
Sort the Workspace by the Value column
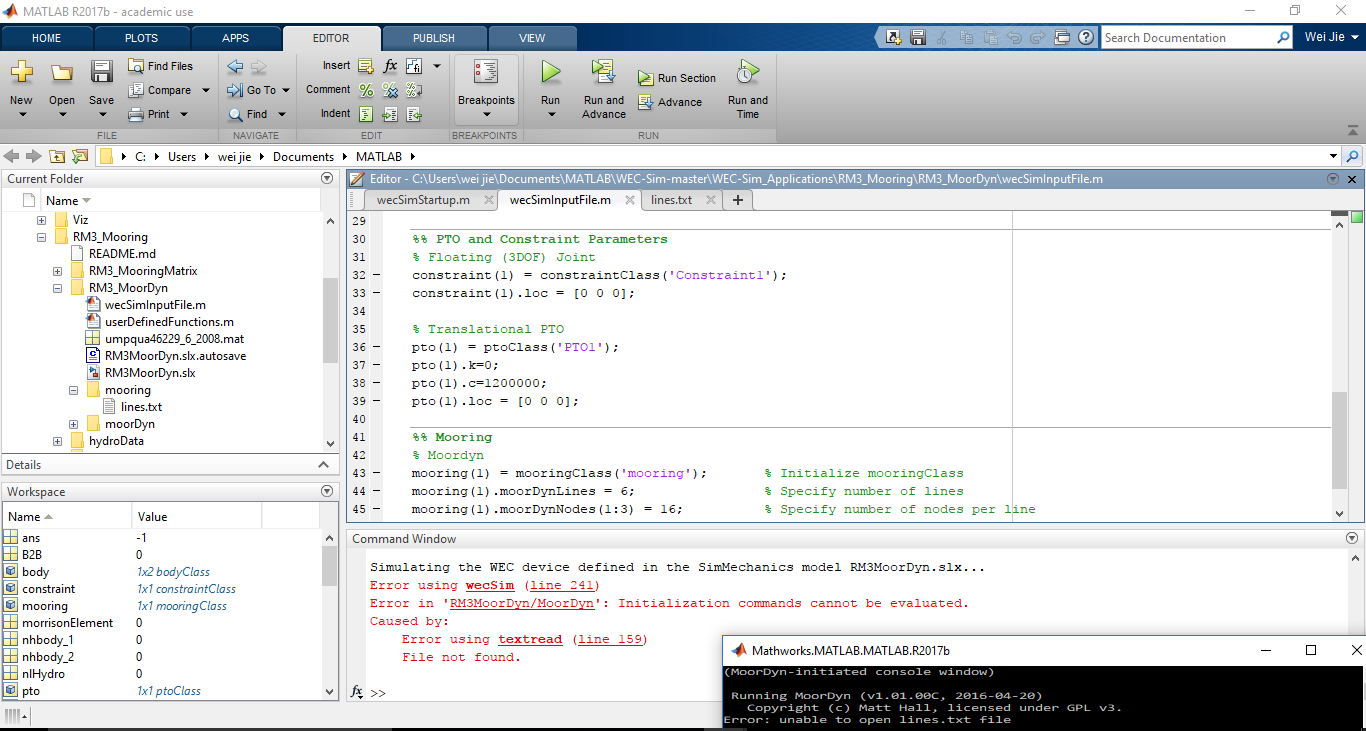coord(196,517)
